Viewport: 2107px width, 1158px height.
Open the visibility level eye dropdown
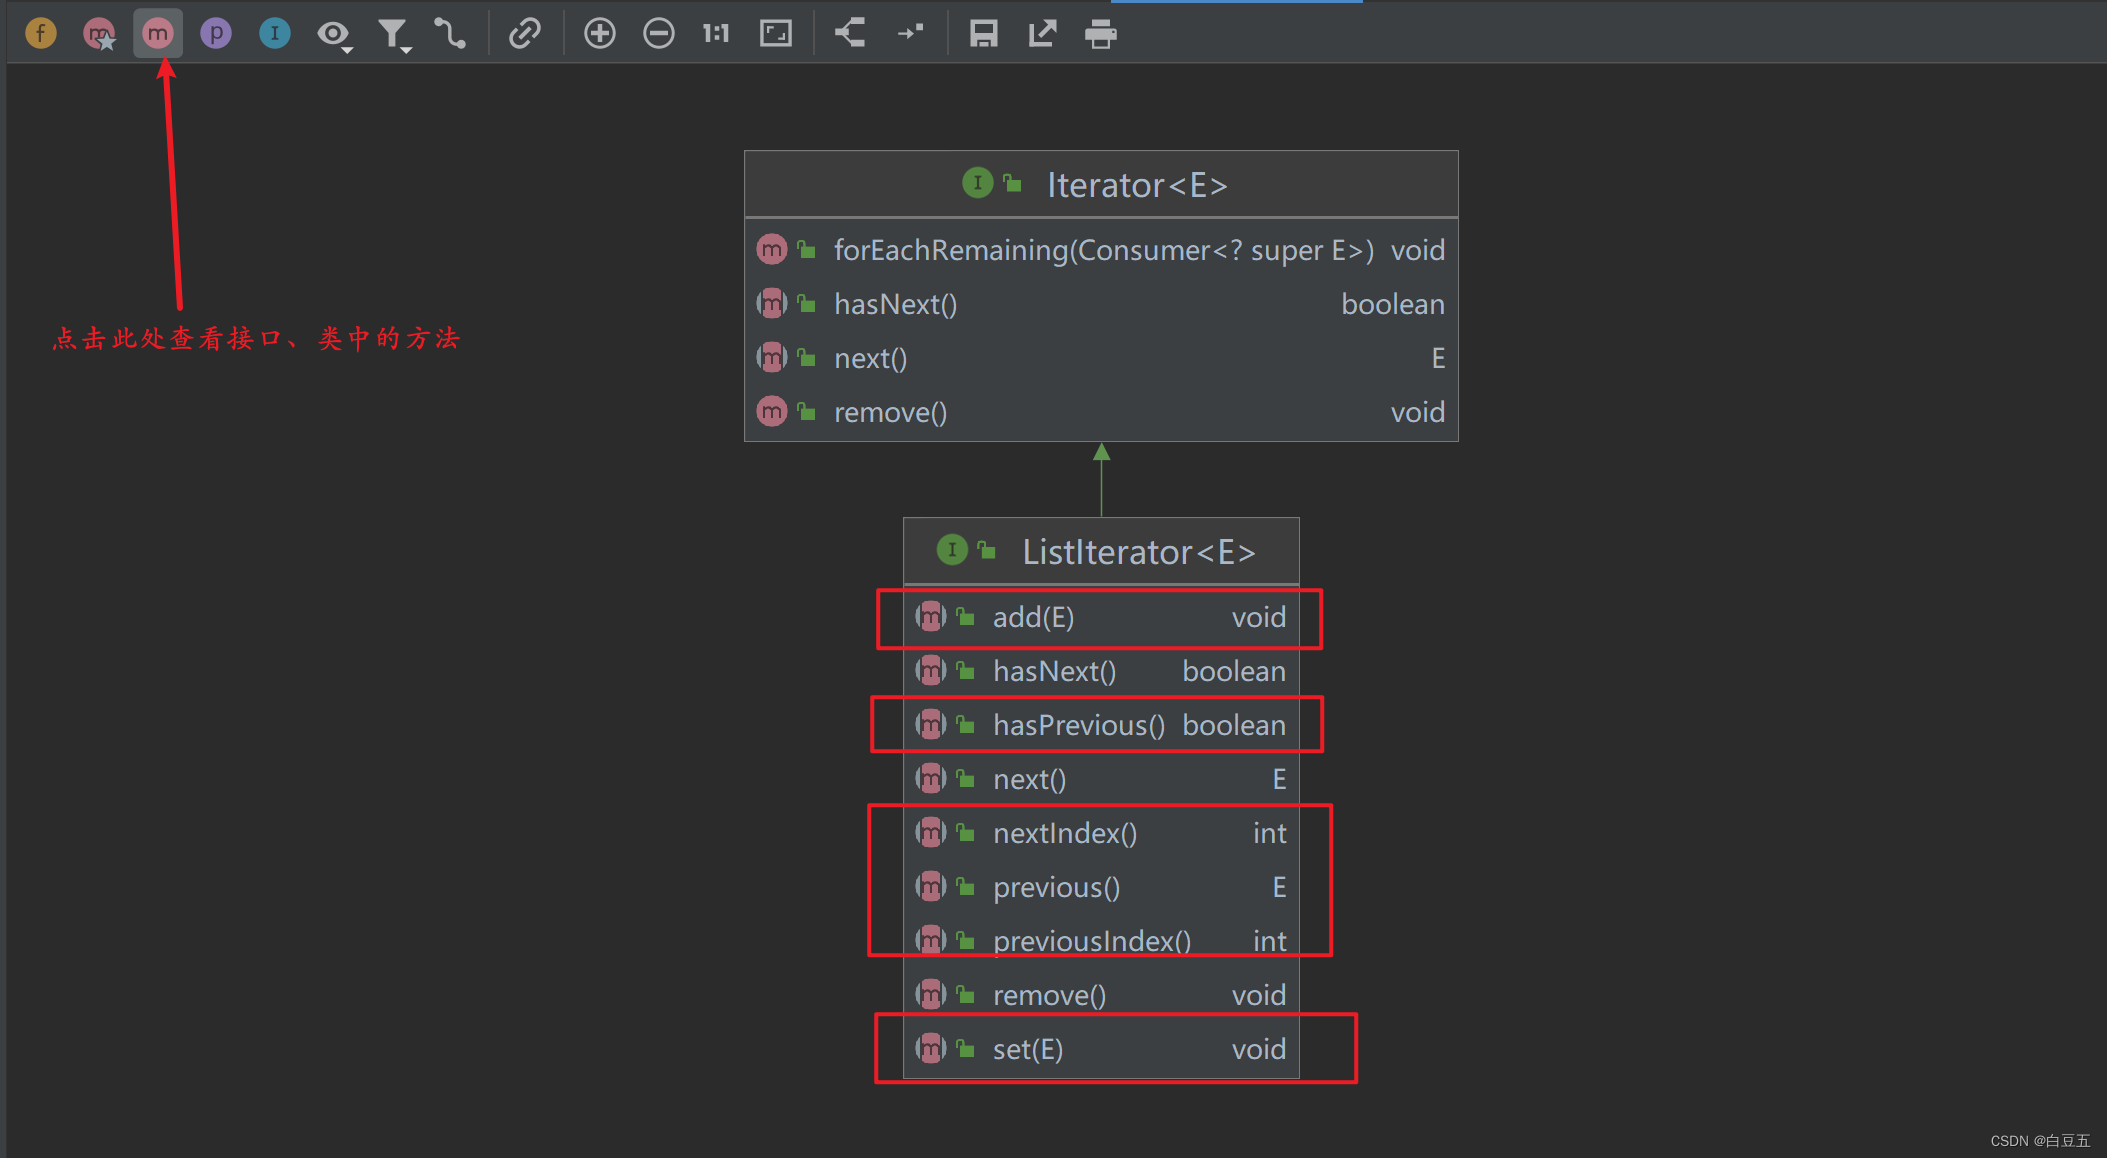(x=334, y=35)
